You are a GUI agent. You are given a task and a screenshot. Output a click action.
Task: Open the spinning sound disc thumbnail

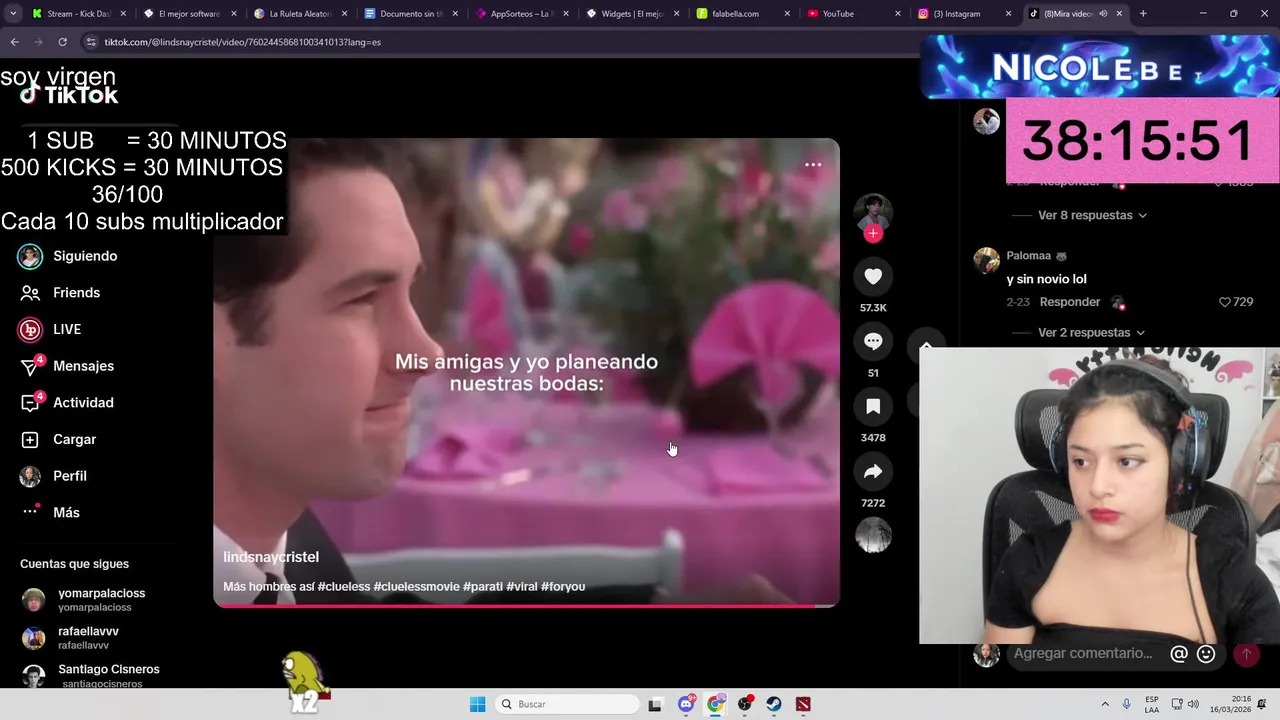[873, 535]
